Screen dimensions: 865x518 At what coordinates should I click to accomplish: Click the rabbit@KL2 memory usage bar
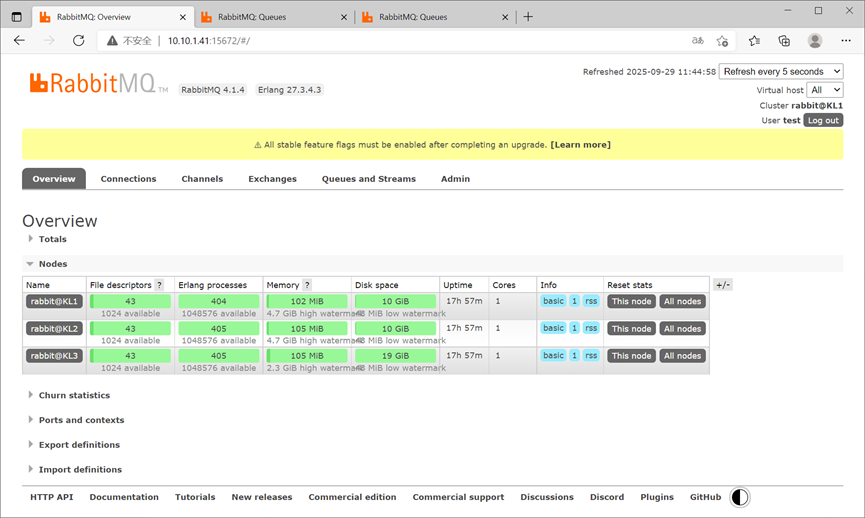tap(307, 329)
